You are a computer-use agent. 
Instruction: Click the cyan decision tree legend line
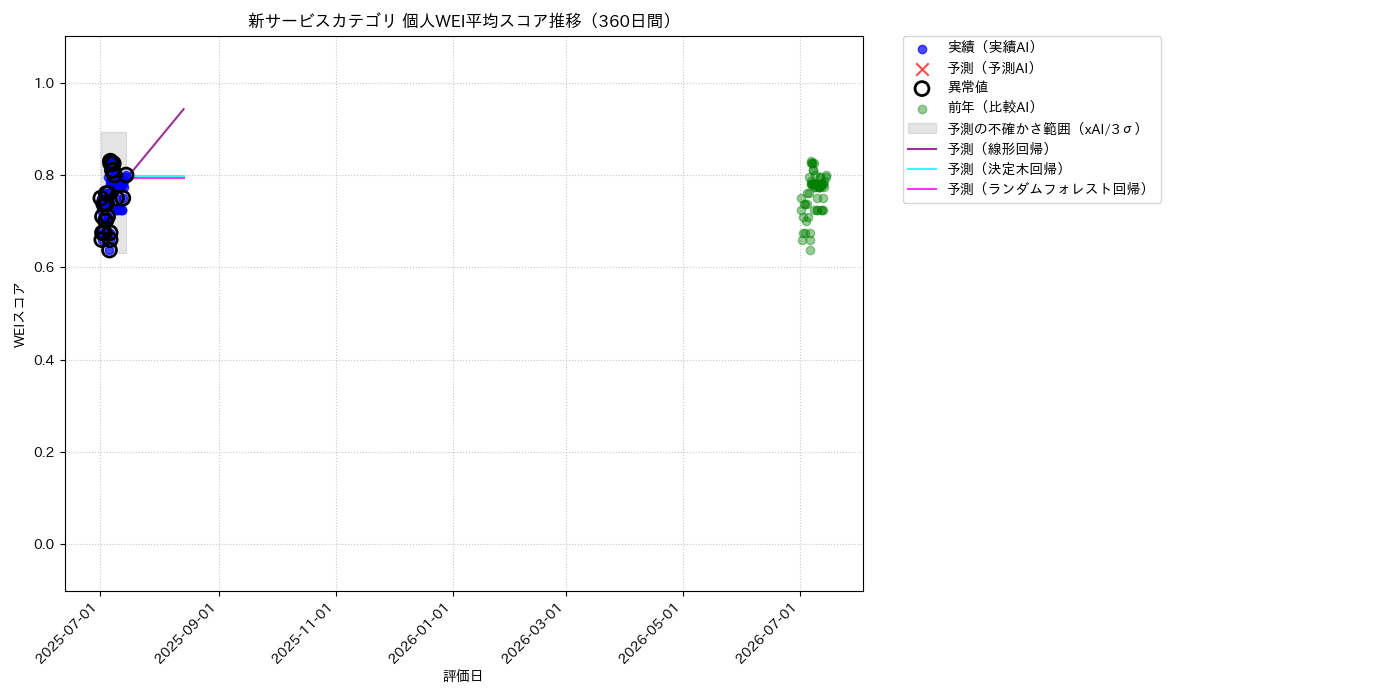(x=922, y=169)
